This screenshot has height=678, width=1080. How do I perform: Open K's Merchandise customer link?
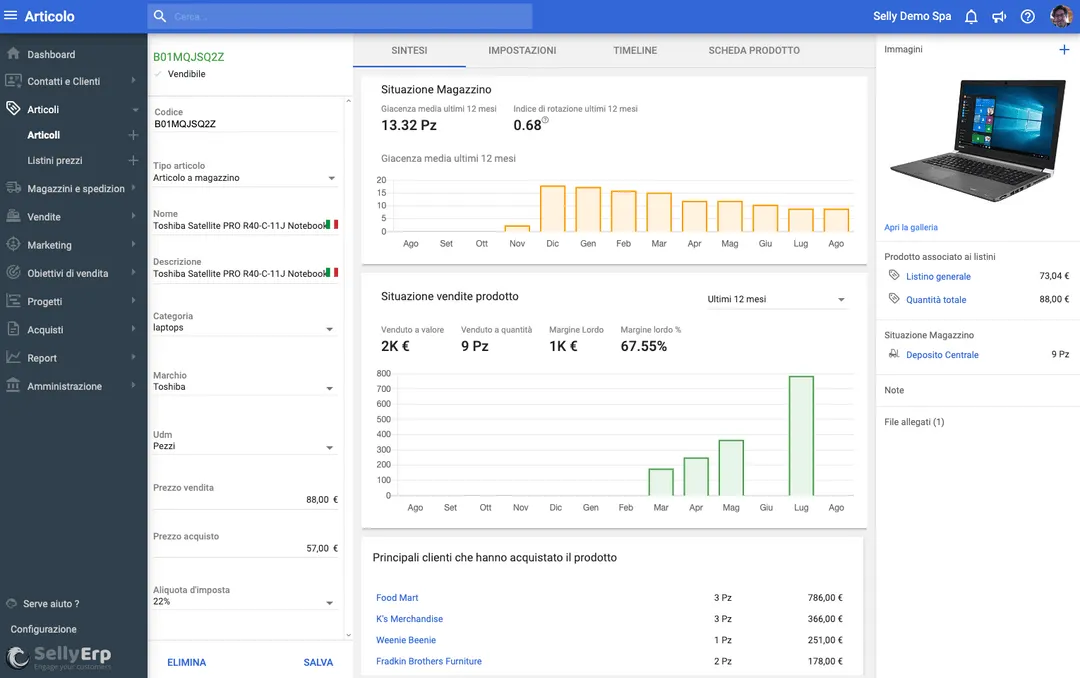pos(409,619)
